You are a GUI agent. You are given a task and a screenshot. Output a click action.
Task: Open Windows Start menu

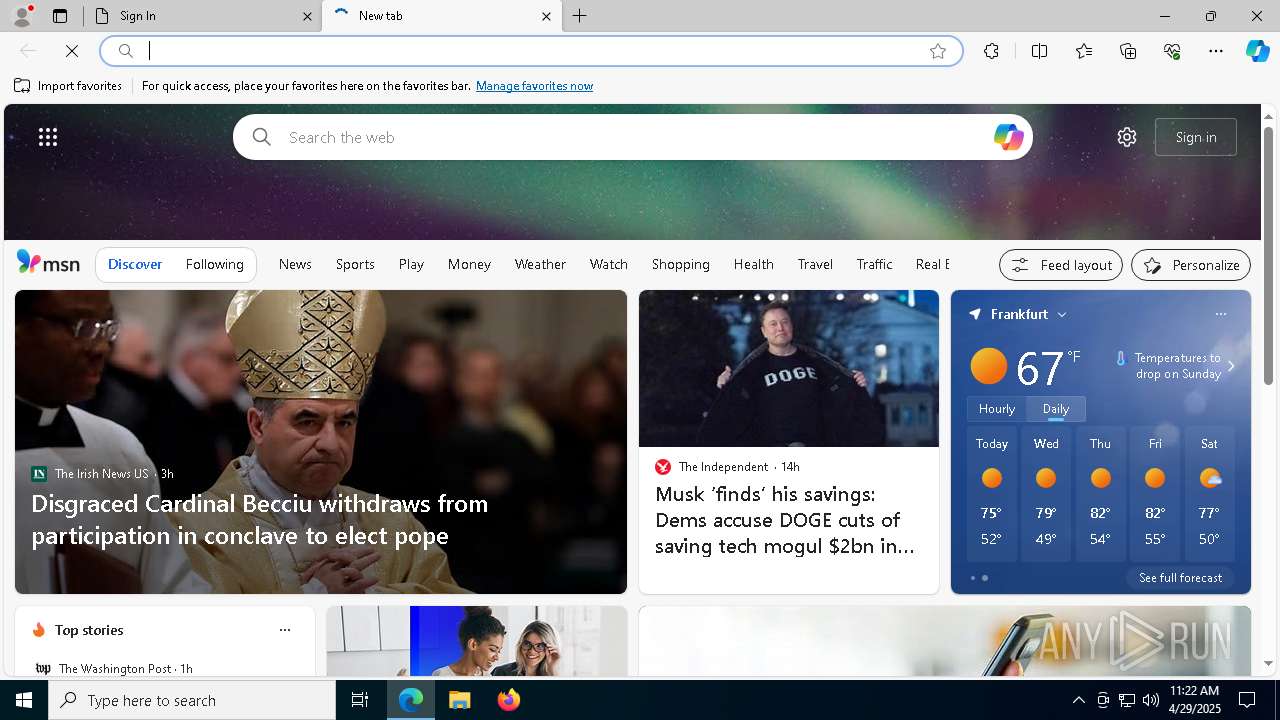click(x=24, y=700)
